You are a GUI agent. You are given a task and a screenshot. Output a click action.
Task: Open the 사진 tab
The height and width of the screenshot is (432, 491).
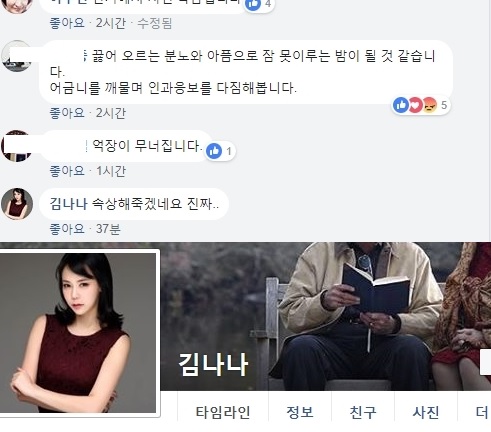coord(426,412)
